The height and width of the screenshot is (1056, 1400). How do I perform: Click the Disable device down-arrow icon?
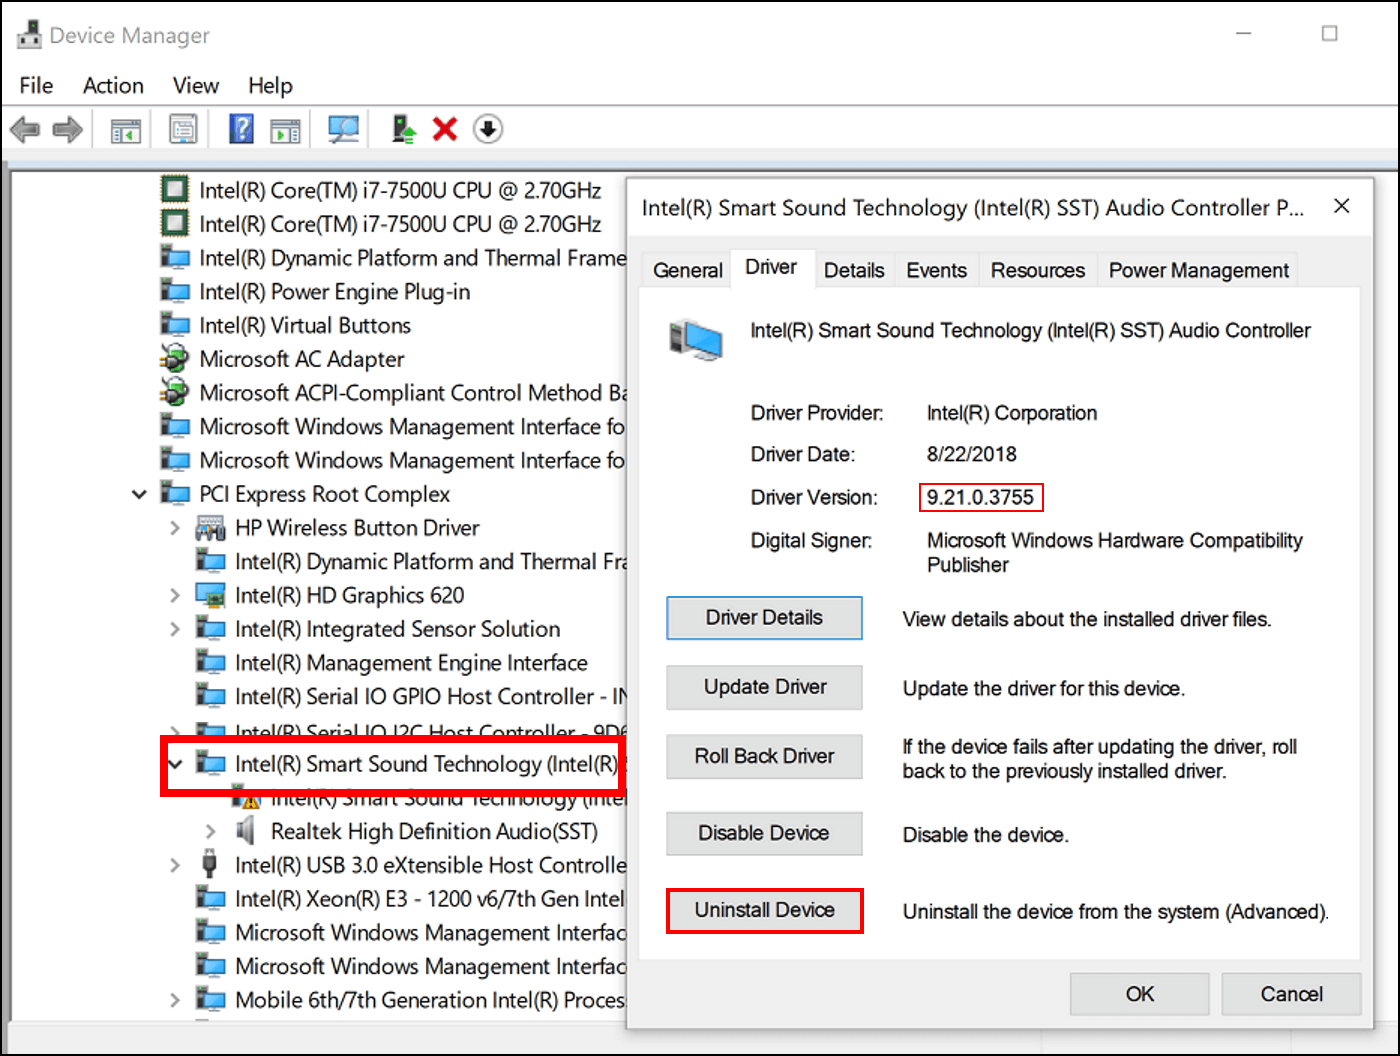coord(488,129)
